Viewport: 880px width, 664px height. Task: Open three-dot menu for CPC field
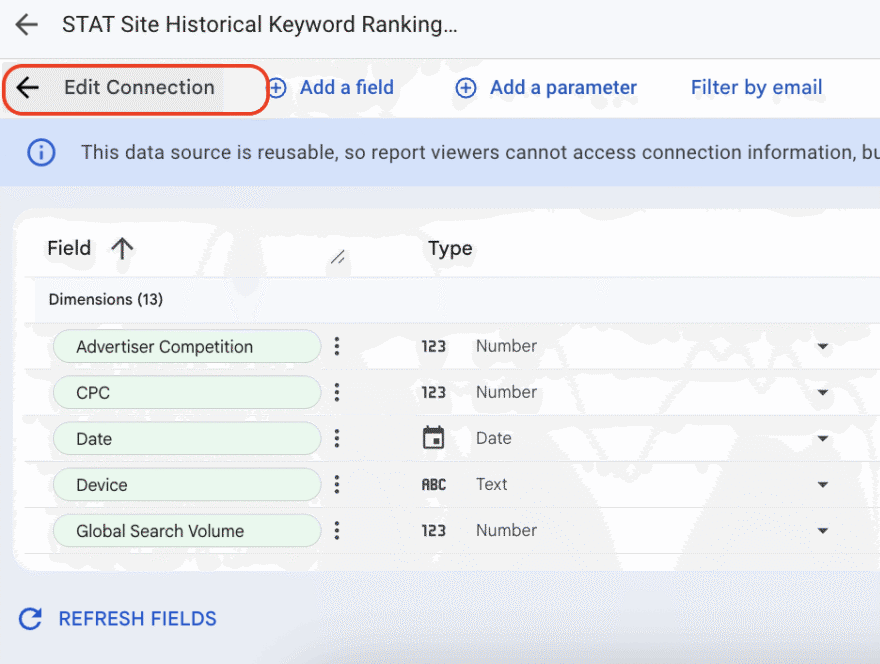pyautogui.click(x=337, y=392)
